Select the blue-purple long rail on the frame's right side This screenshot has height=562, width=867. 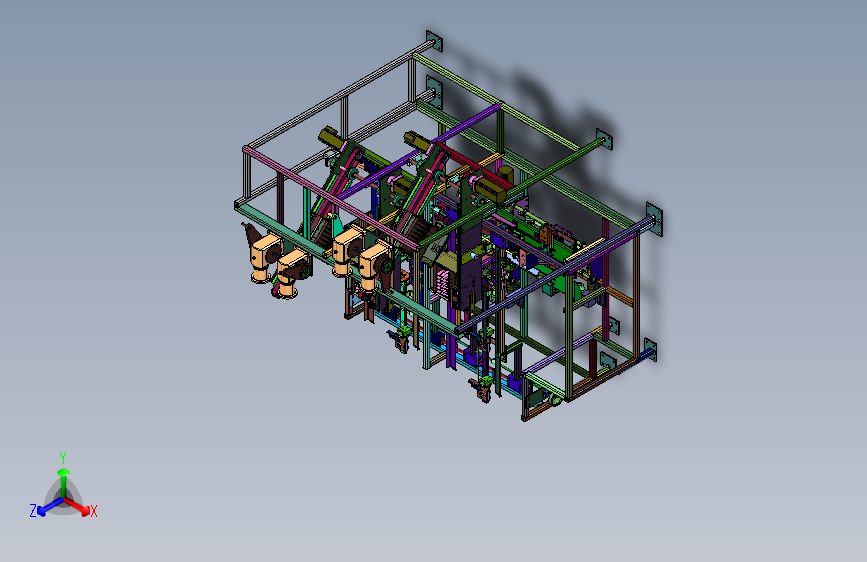[555, 275]
